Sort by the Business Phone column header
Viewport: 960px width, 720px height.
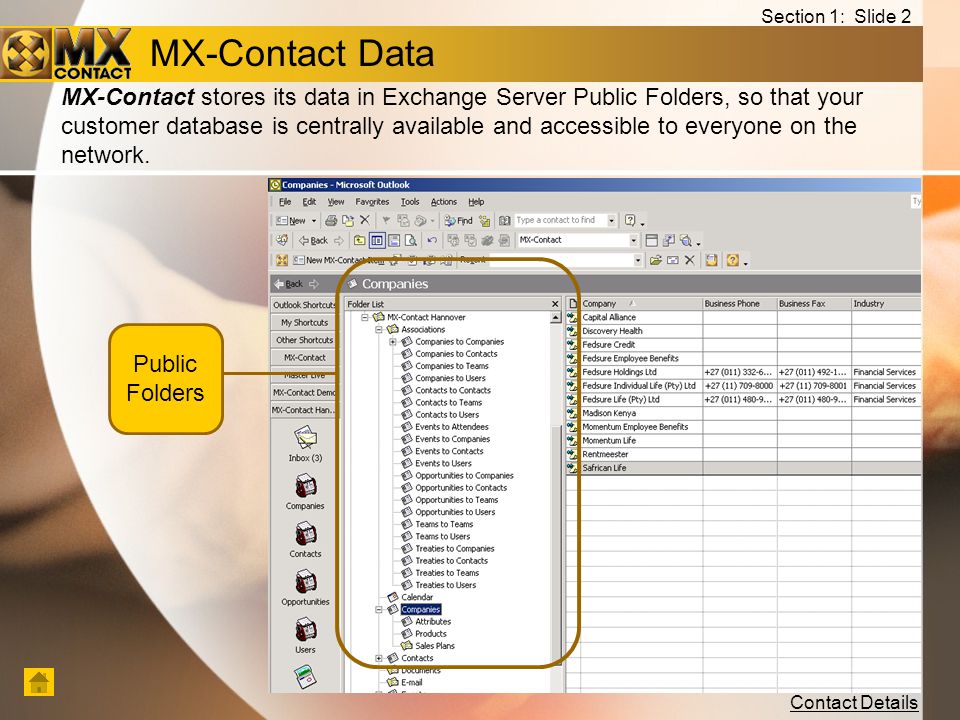tap(740, 304)
